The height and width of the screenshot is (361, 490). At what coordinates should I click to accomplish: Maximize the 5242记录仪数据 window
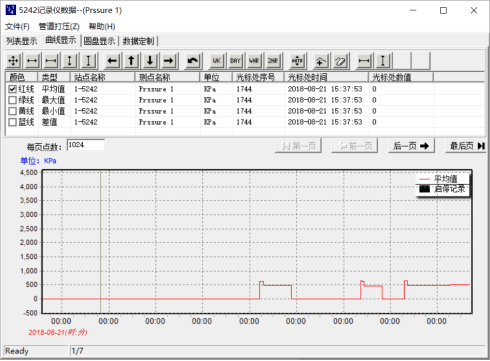tap(443, 10)
